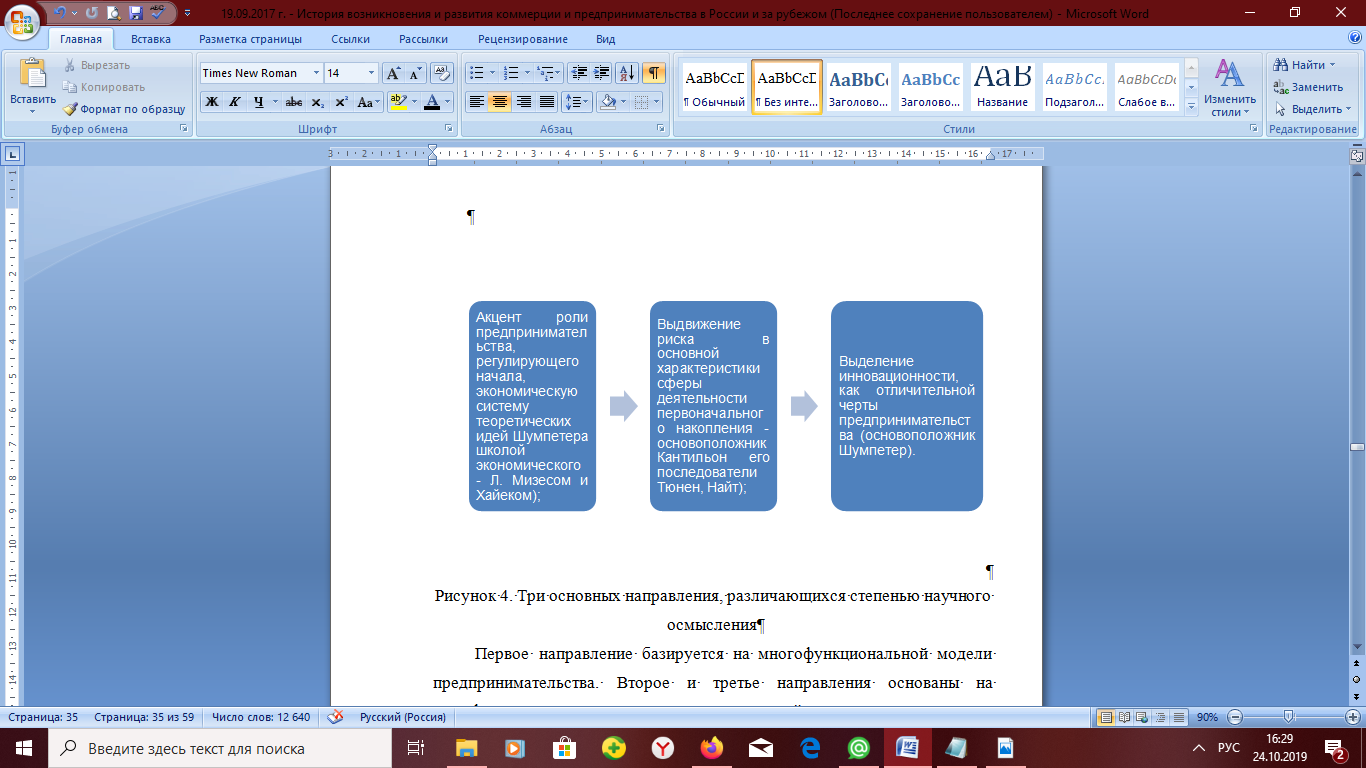Switch to Рассылки tab
The image size is (1366, 768).
(423, 39)
